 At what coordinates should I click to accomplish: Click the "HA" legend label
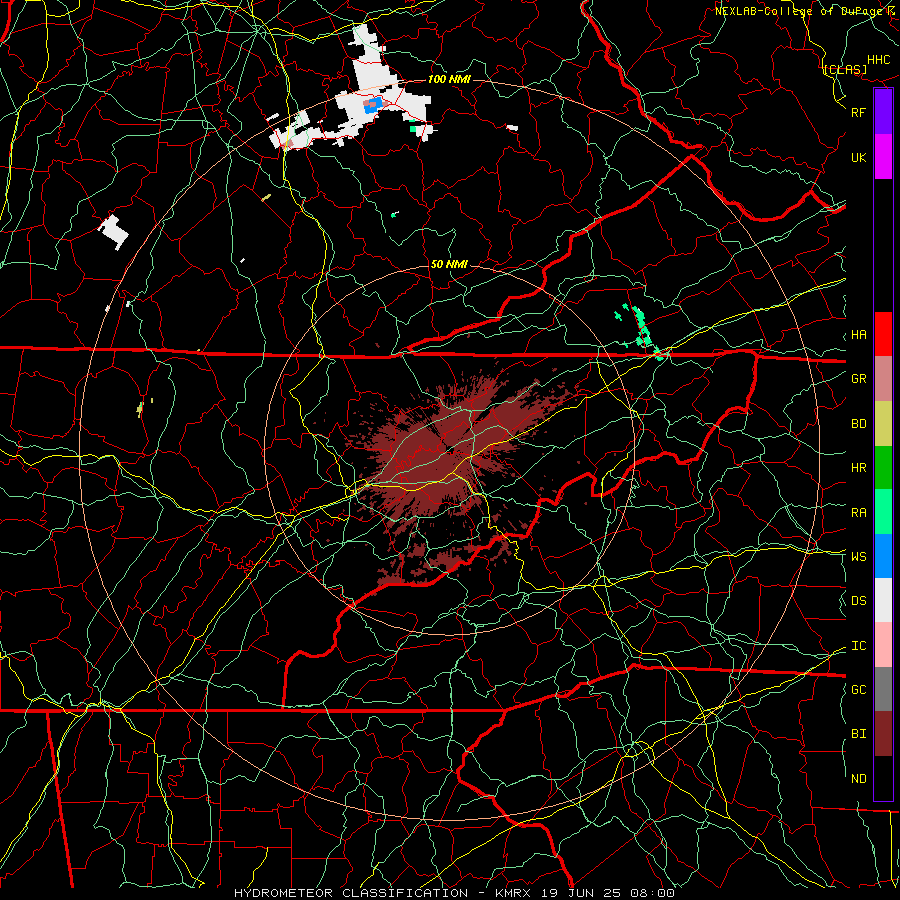859,335
